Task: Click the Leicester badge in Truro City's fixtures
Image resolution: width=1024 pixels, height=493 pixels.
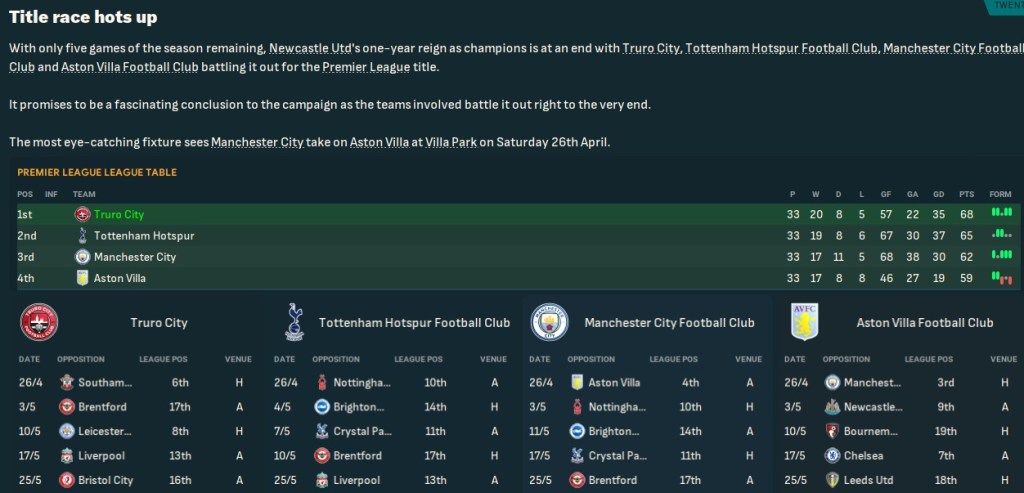Action: [68, 431]
